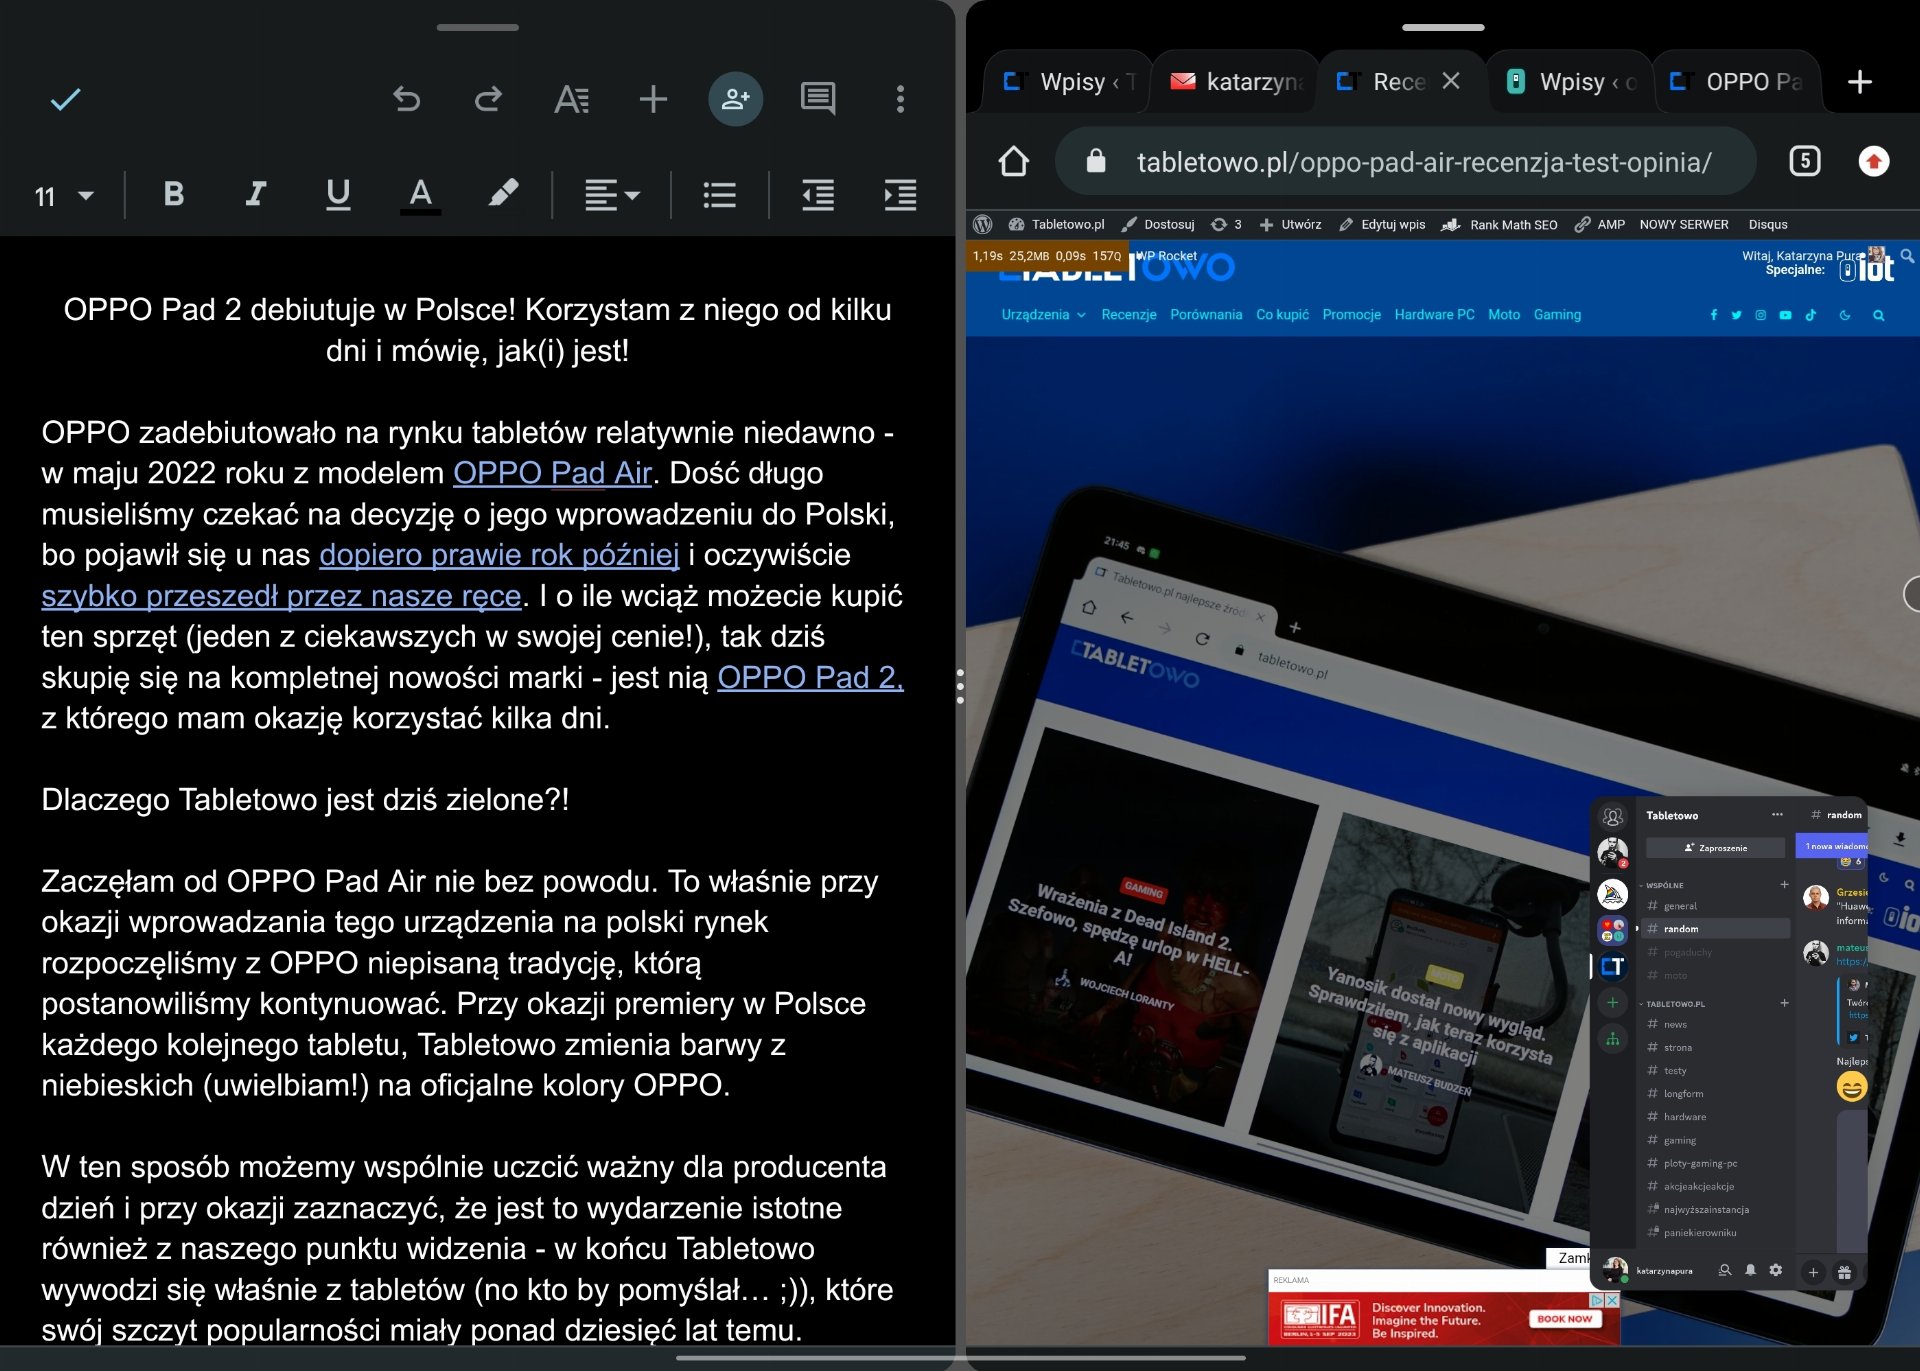The width and height of the screenshot is (1920, 1371).
Task: Open a new browser tab
Action: point(1859,82)
